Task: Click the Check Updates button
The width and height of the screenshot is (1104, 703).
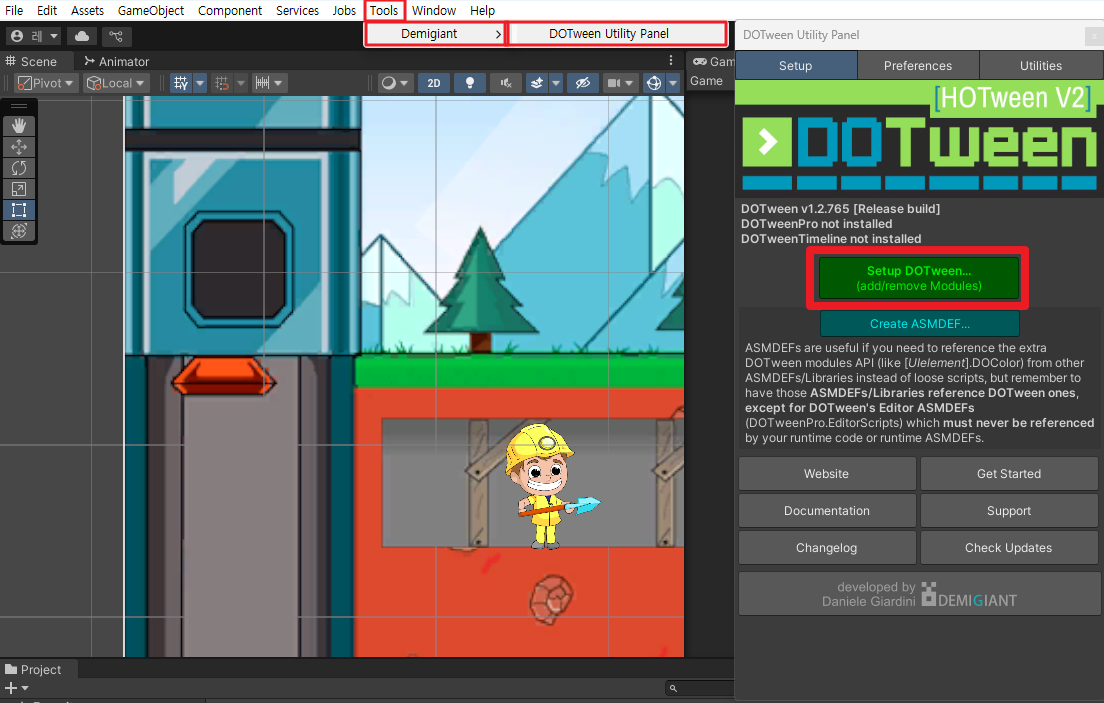Action: pos(1008,548)
